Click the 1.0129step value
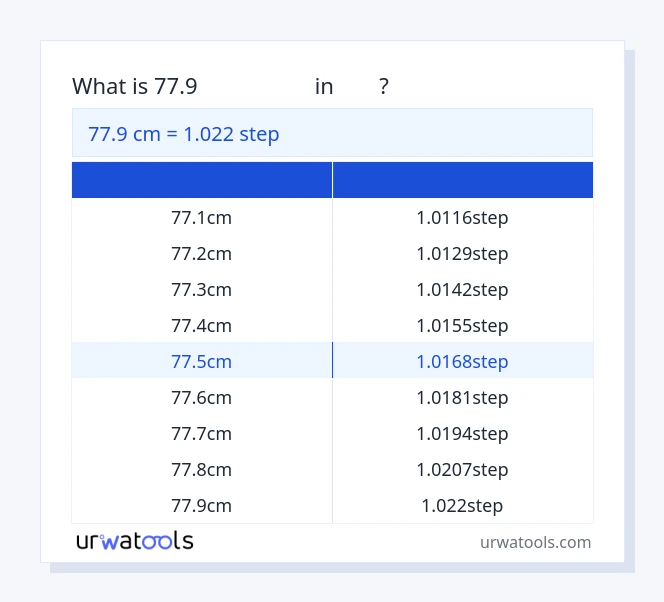The width and height of the screenshot is (664, 602). (462, 253)
